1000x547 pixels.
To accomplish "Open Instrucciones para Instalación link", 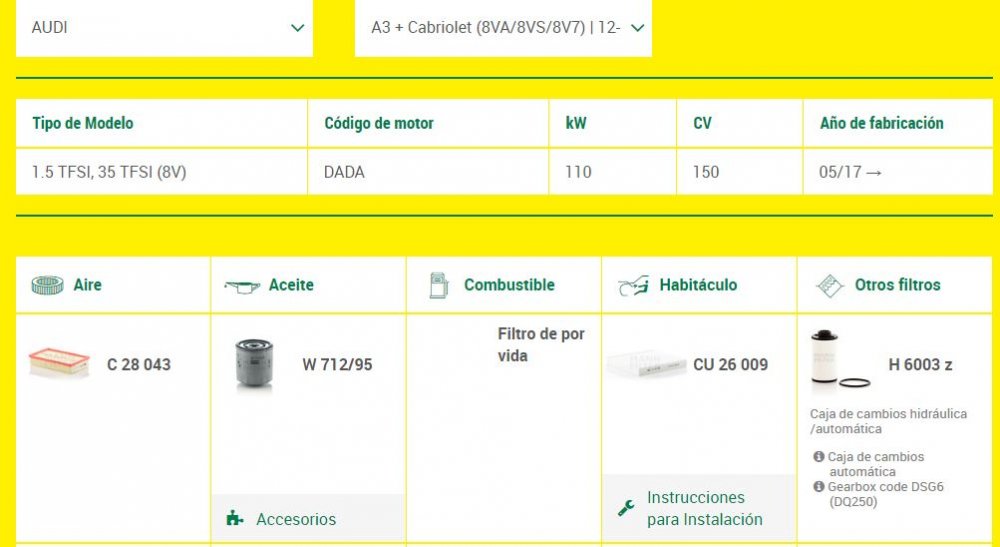I will 705,508.
